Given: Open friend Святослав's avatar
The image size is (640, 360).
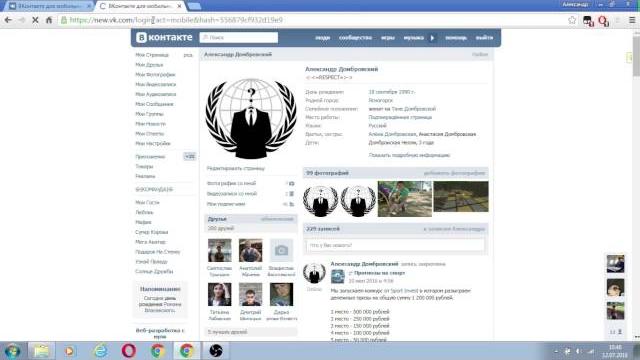Looking at the screenshot, I should click(x=220, y=250).
